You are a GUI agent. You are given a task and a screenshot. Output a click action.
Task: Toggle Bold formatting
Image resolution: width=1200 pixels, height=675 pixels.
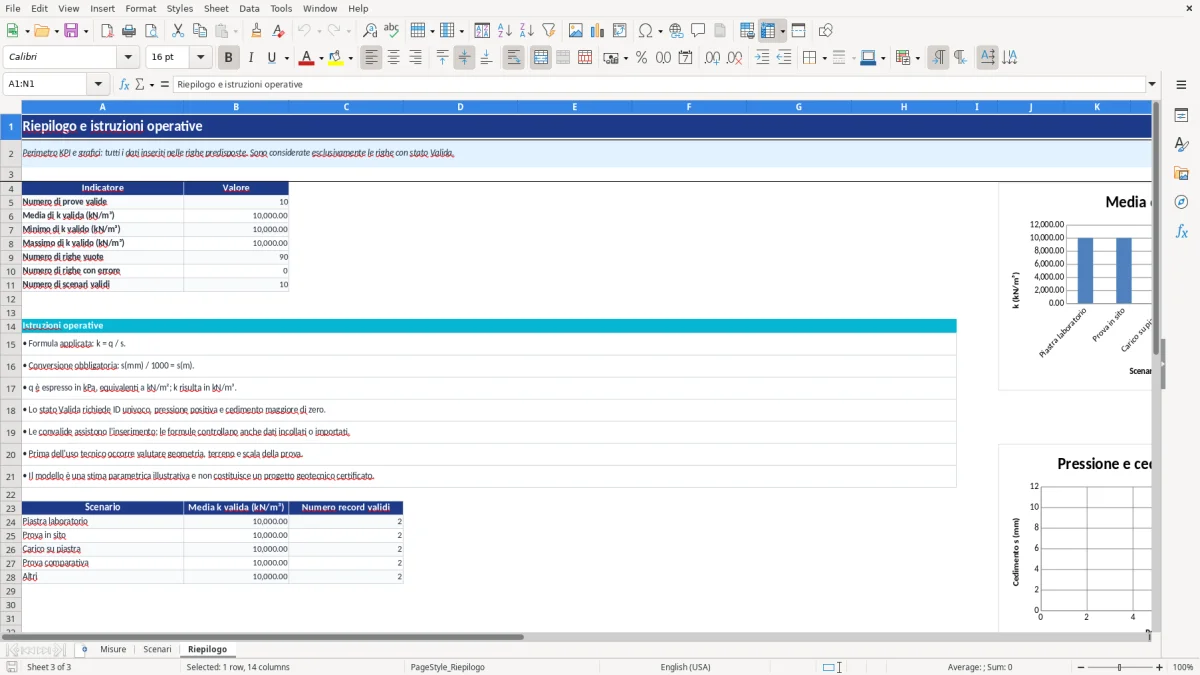(228, 58)
